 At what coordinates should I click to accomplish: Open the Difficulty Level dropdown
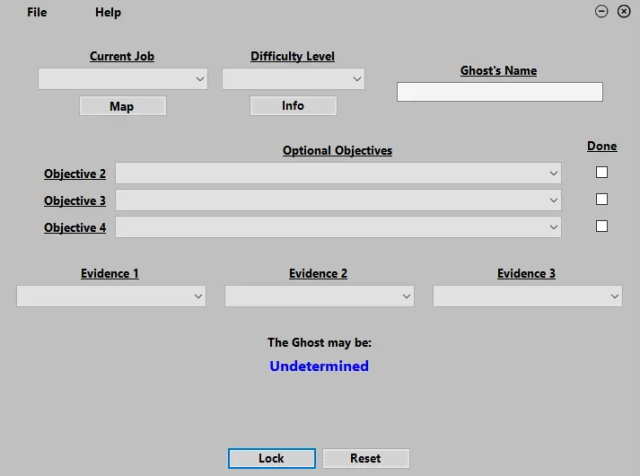(x=293, y=78)
